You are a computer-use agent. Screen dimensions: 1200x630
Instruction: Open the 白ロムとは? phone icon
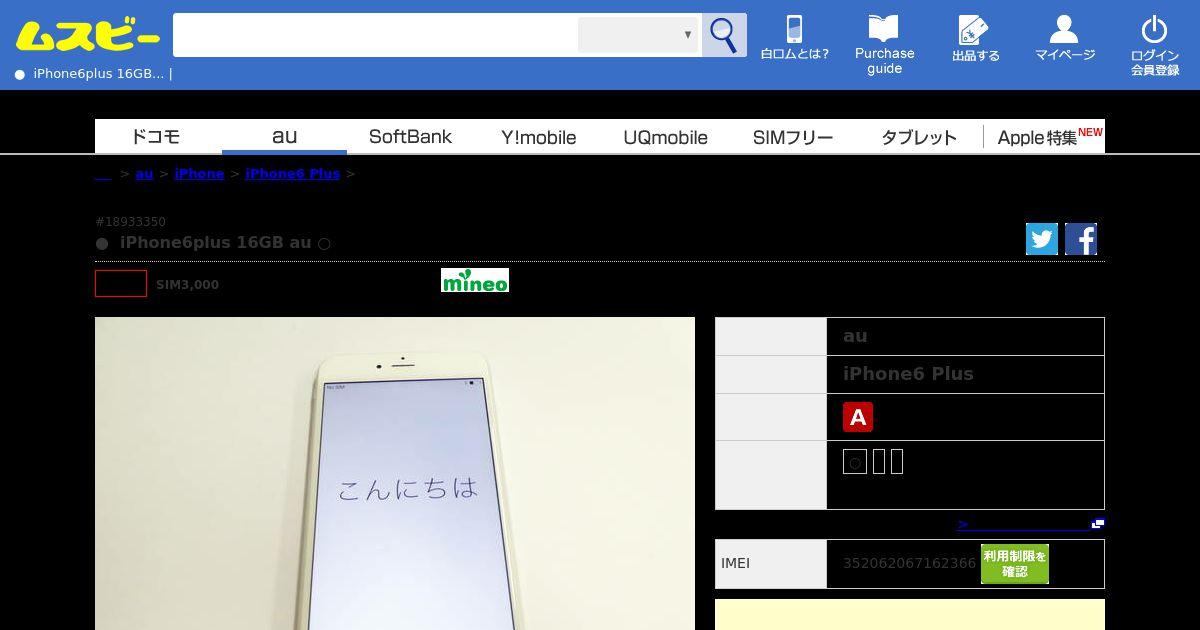pyautogui.click(x=794, y=38)
